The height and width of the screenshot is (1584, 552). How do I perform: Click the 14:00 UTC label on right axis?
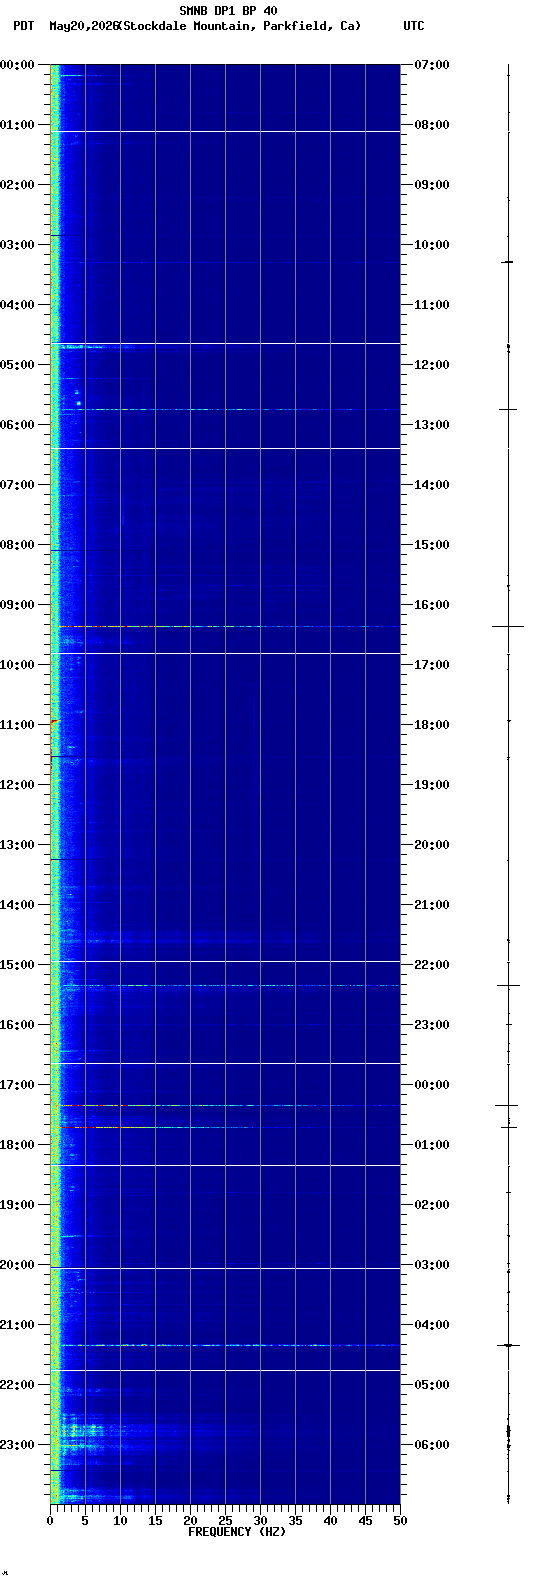(x=431, y=485)
